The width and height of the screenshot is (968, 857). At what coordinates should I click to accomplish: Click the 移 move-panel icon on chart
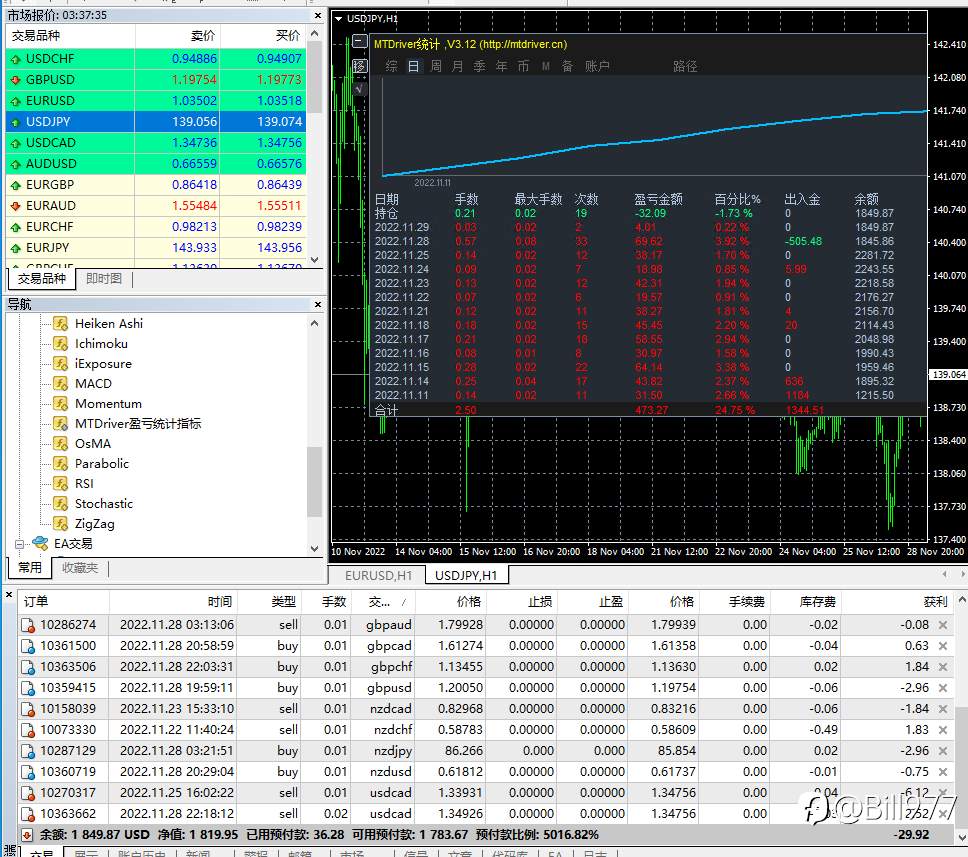pos(359,66)
